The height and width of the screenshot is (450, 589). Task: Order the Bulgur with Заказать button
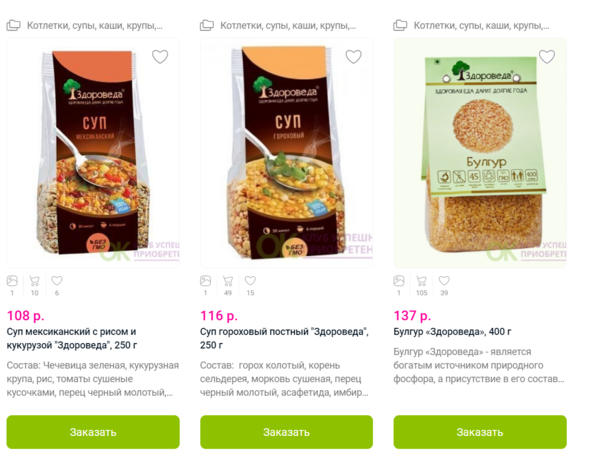480,432
